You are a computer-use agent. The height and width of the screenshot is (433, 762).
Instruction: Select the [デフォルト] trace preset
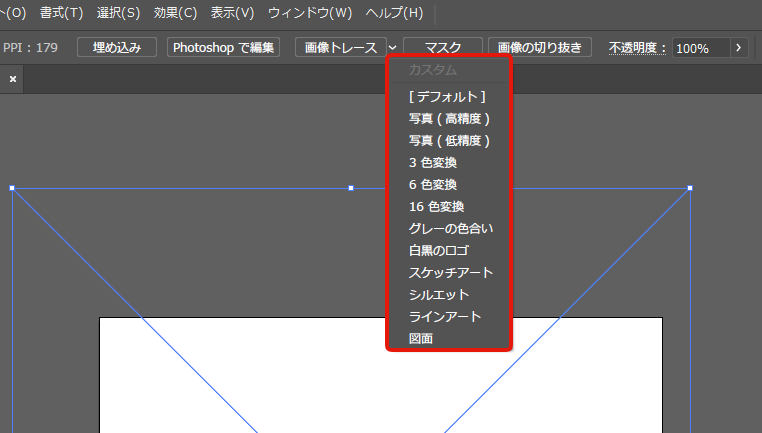(447, 97)
